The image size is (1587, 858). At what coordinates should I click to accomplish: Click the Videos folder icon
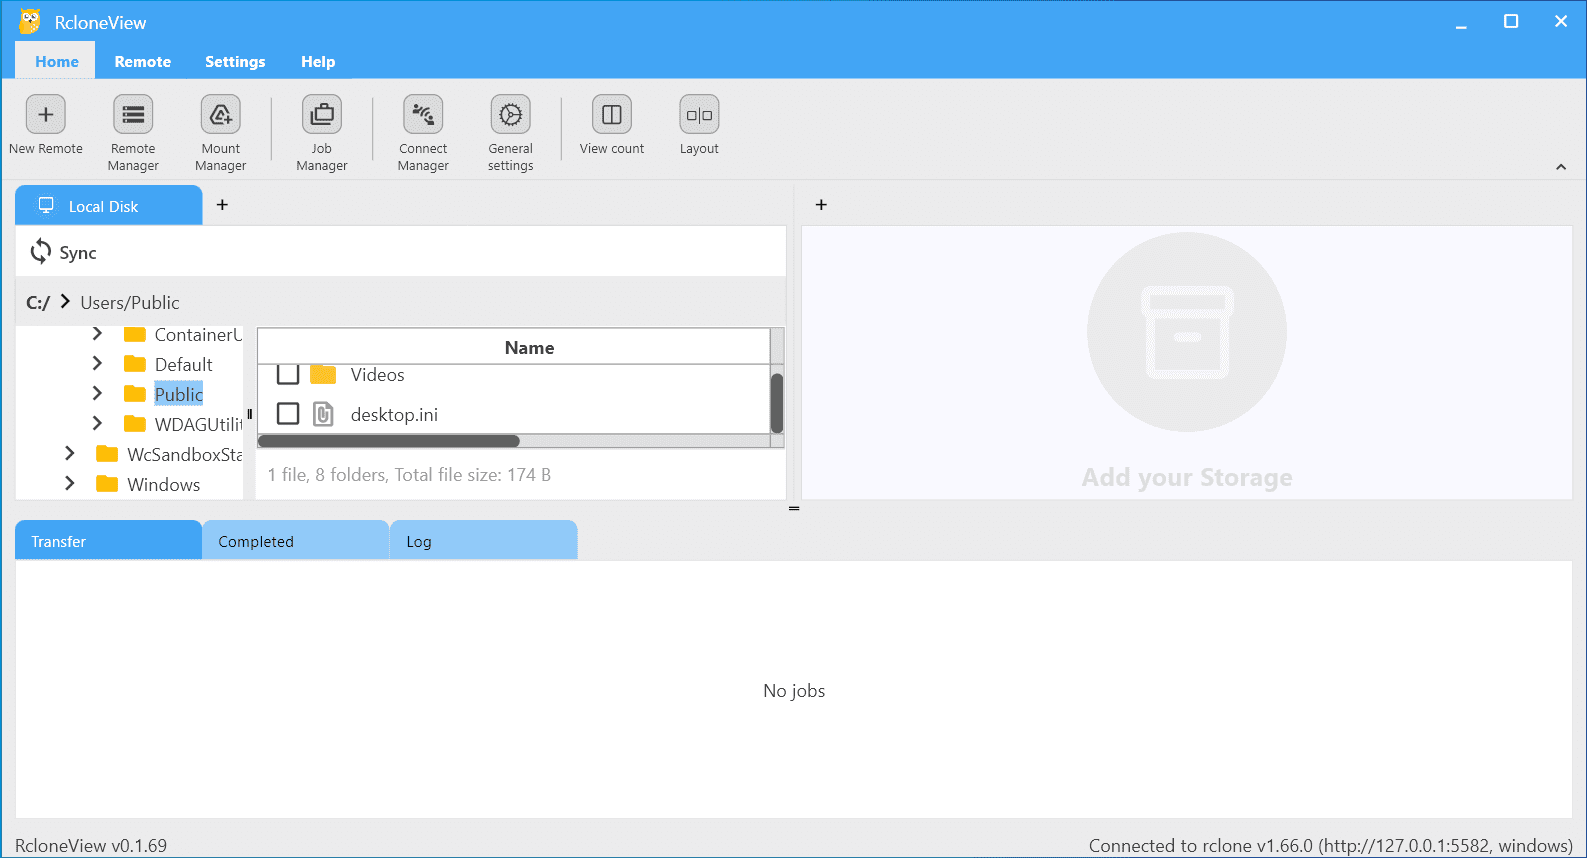(323, 375)
